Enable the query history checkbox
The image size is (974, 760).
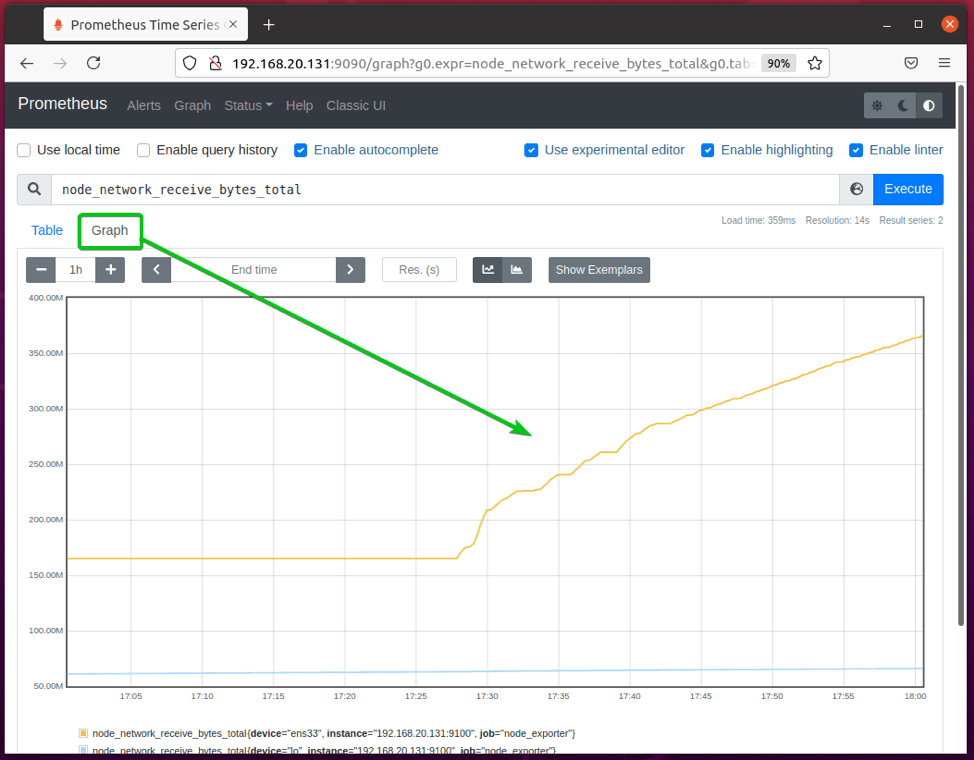pos(143,150)
